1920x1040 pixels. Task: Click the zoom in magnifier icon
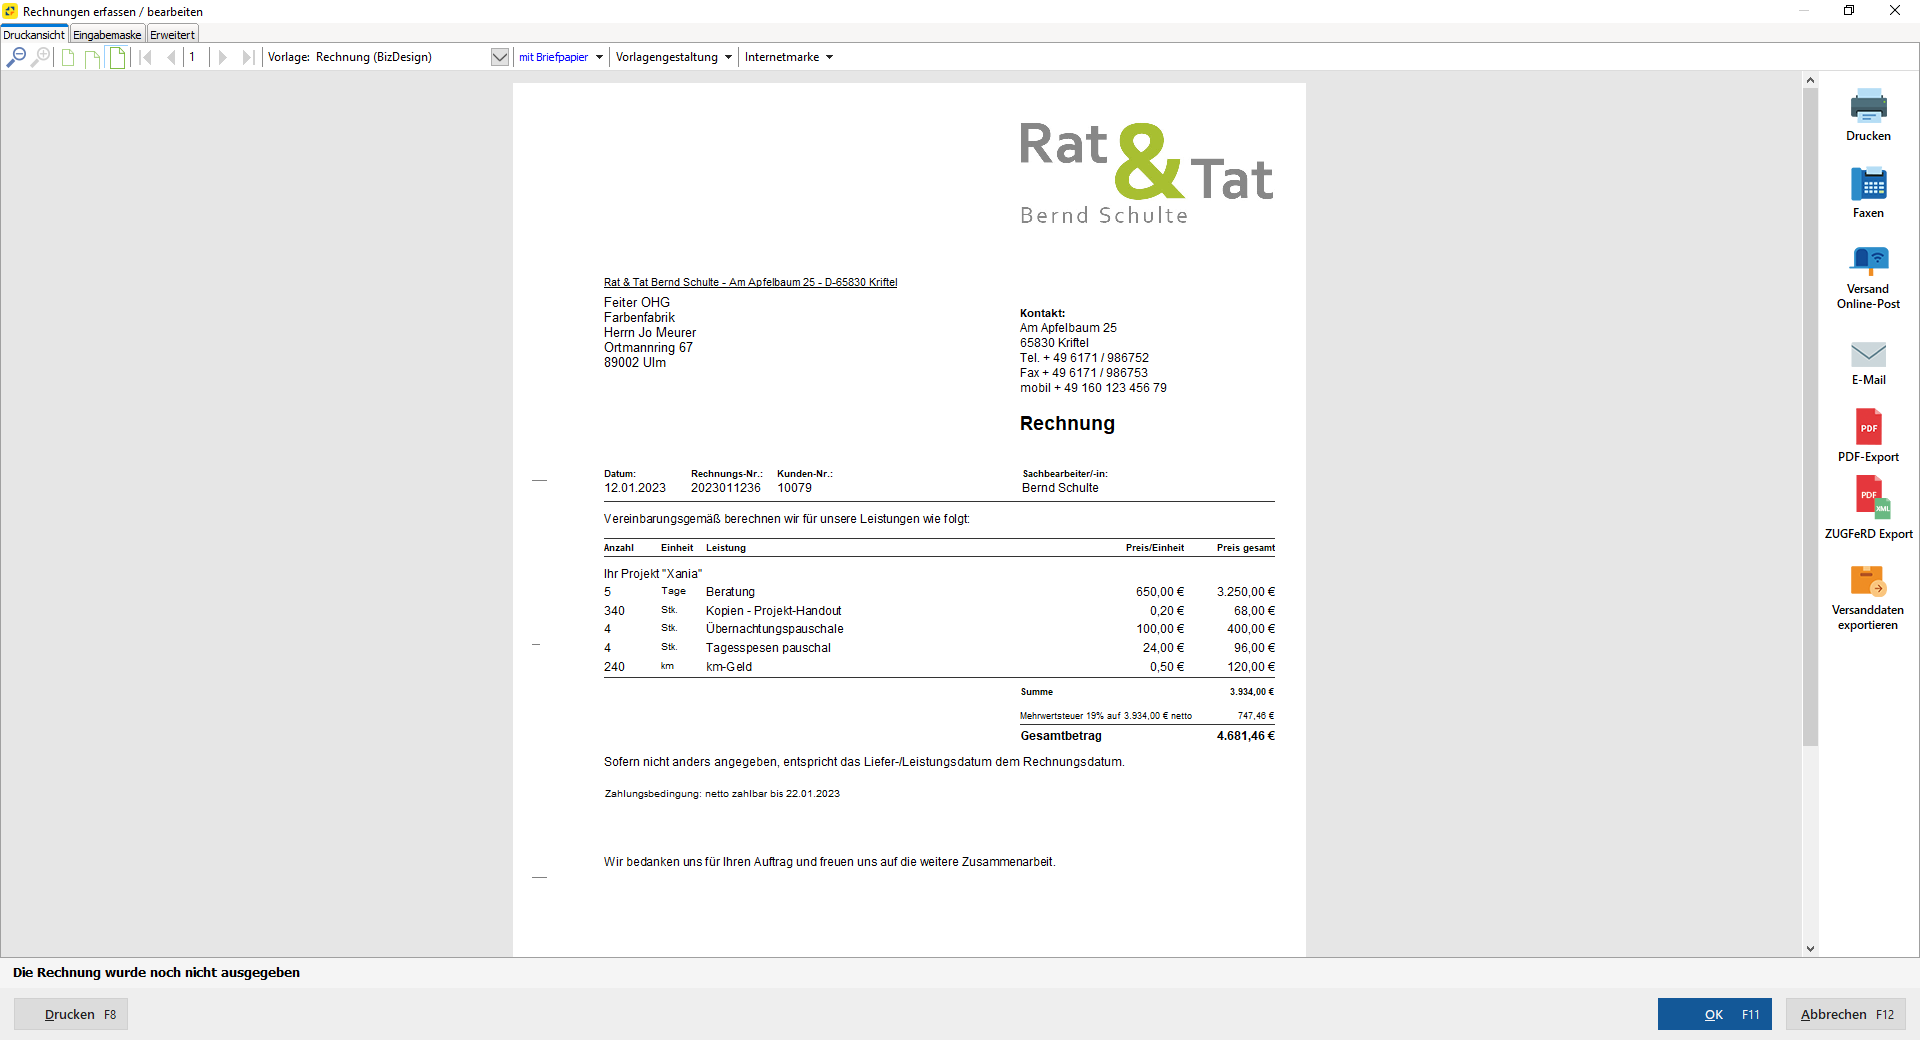(x=41, y=57)
